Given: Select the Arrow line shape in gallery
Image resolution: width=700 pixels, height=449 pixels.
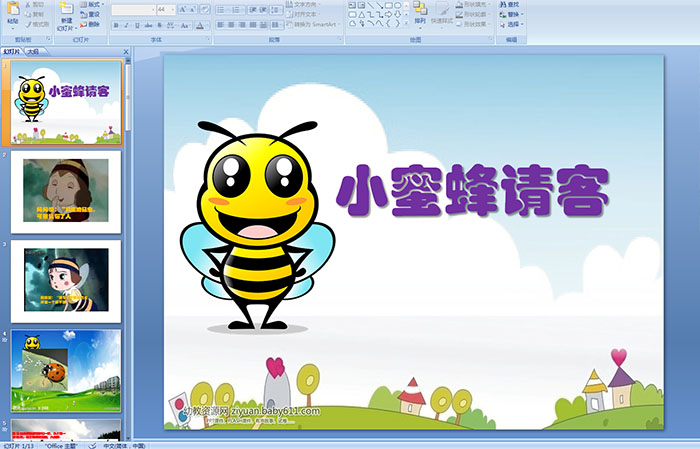Looking at the screenshot, I should click(379, 5).
